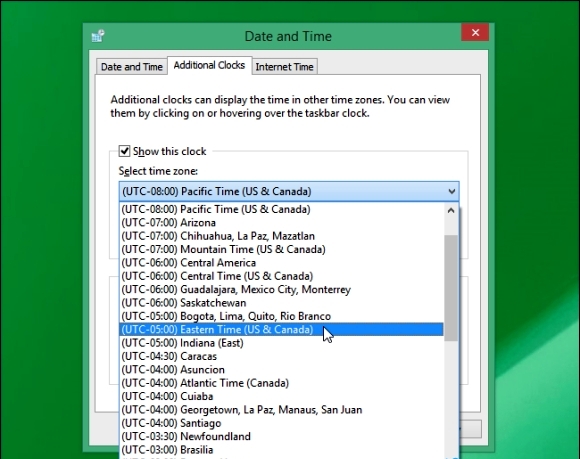Screen dimensions: 580x459
Task: Select Georgetown, La Paz, Manaus, San Juan
Action: point(281,409)
